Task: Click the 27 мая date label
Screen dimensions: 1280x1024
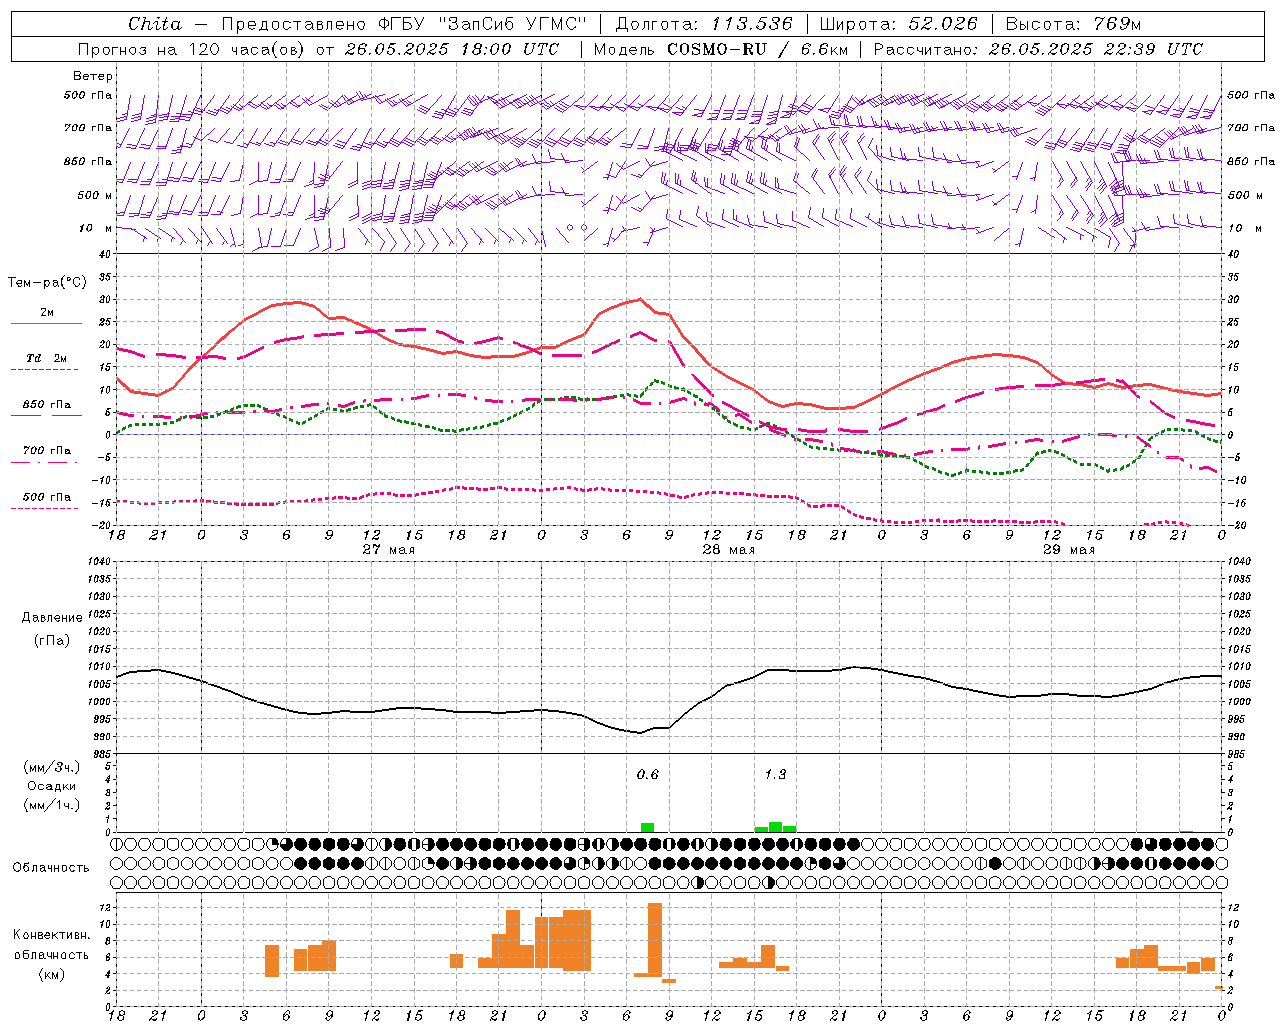Action: (x=389, y=550)
